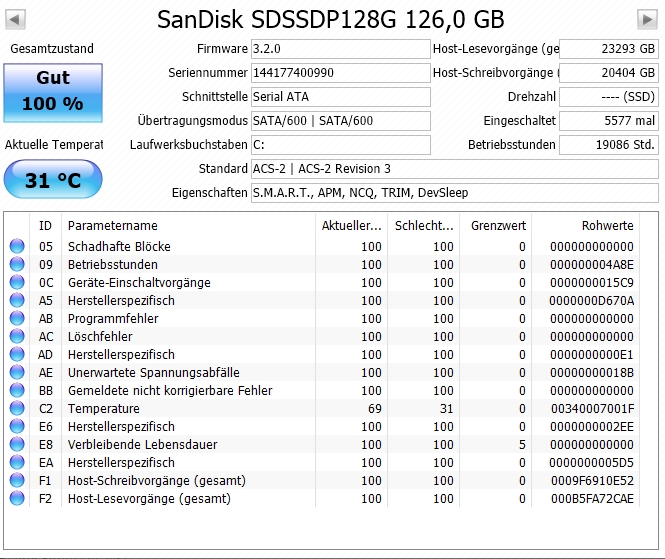
Task: Click status icon for Schadhafte Blöcke row
Action: [17, 246]
